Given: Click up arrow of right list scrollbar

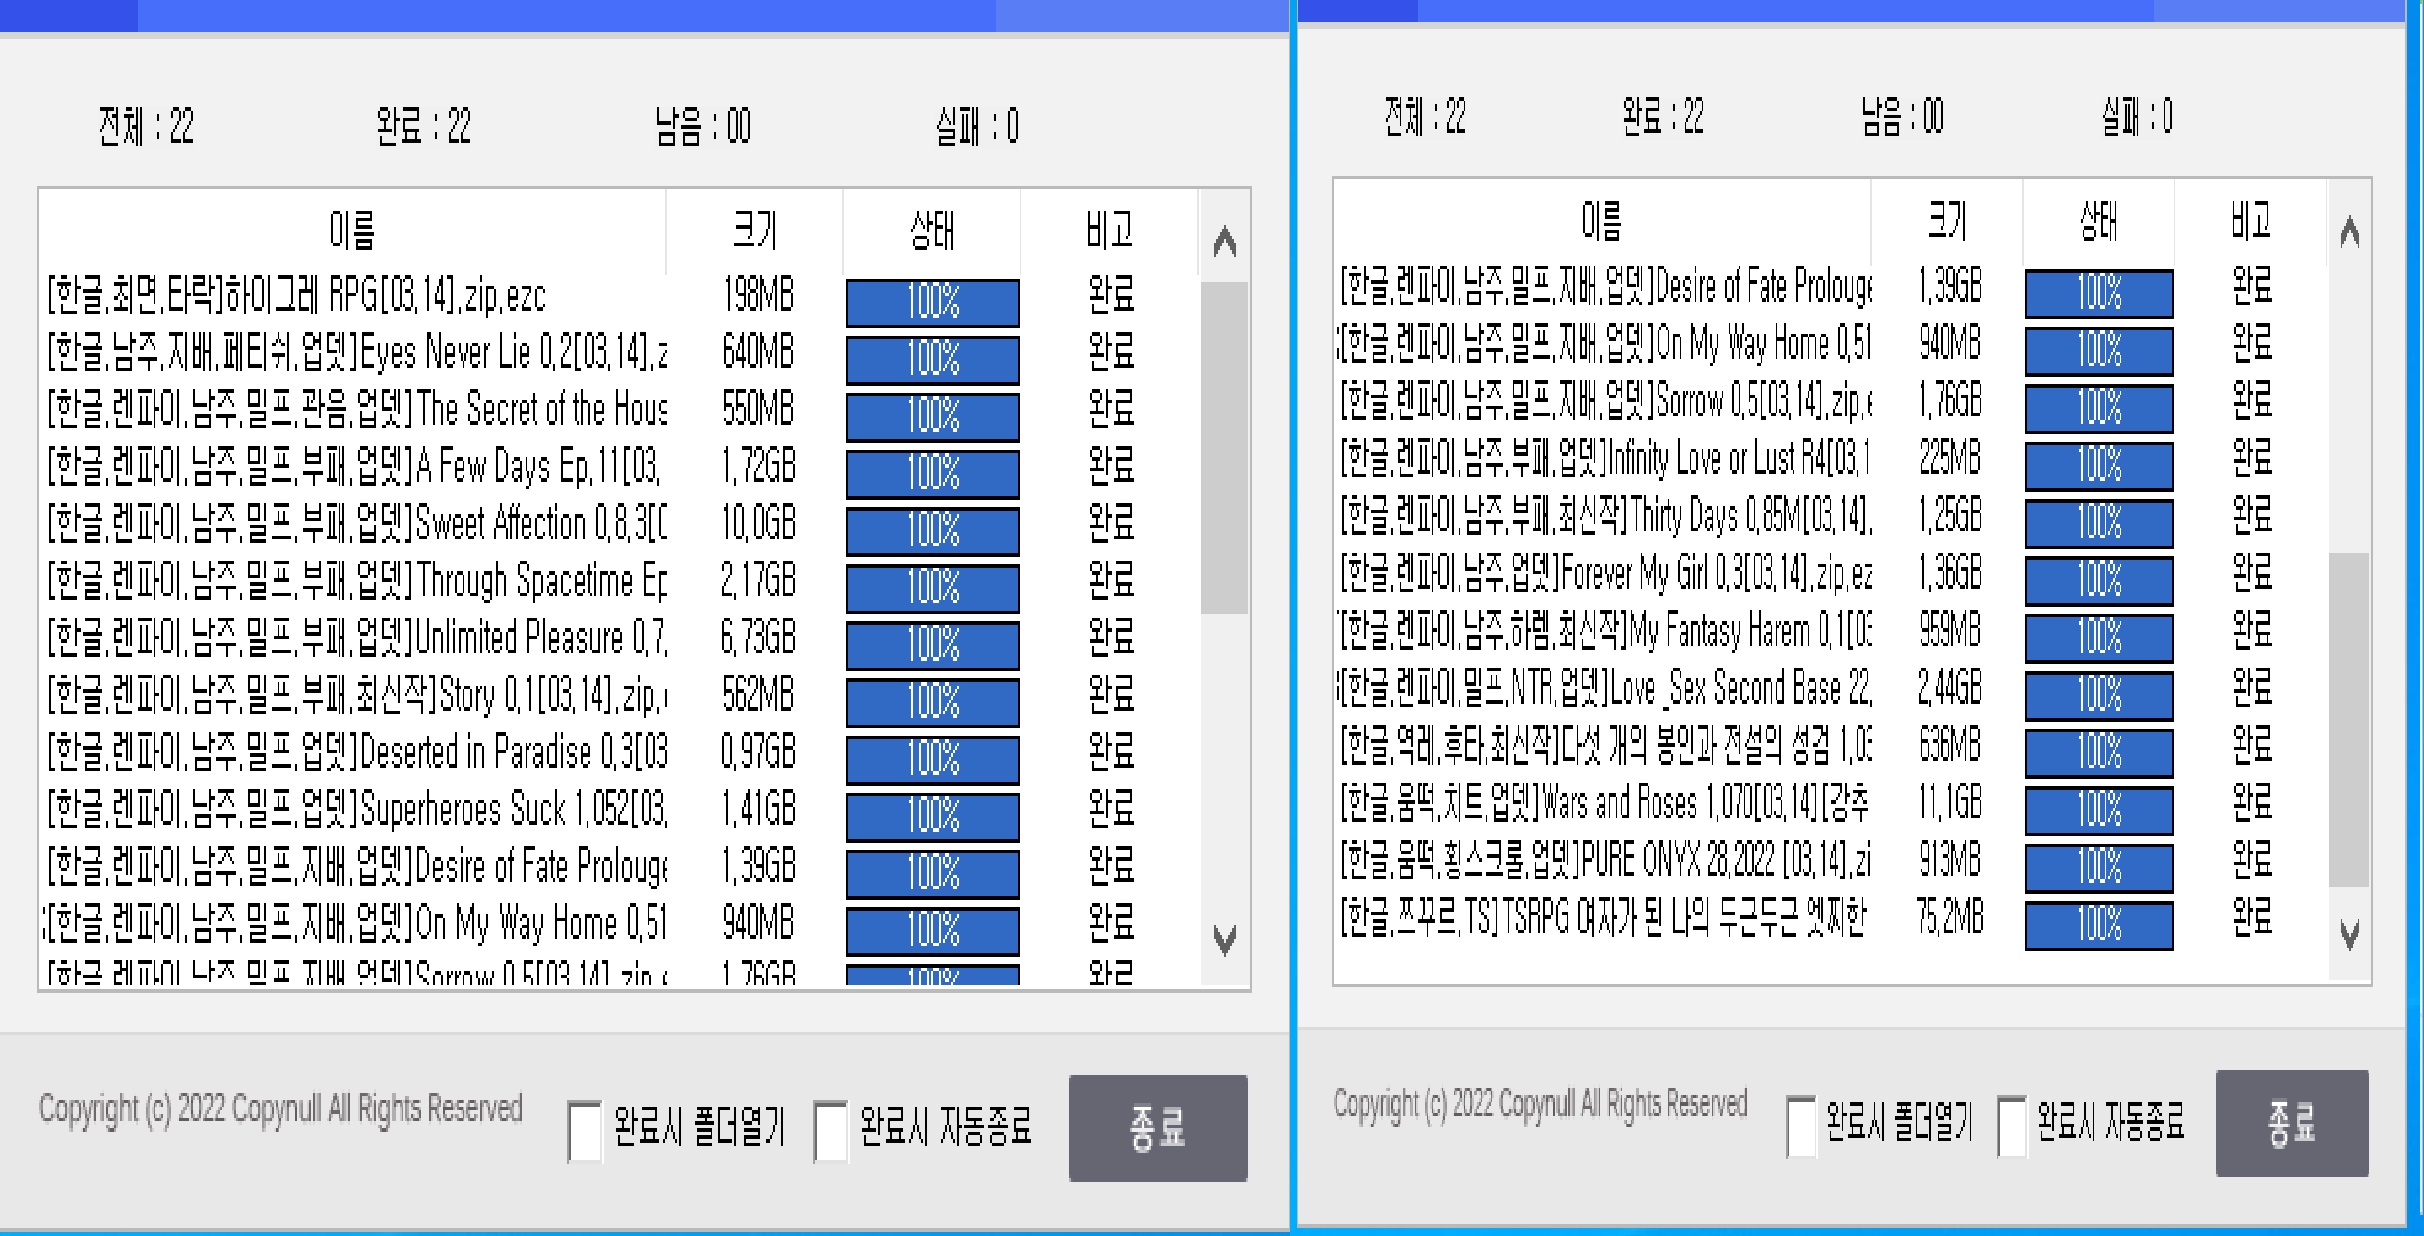Looking at the screenshot, I should (x=2349, y=232).
